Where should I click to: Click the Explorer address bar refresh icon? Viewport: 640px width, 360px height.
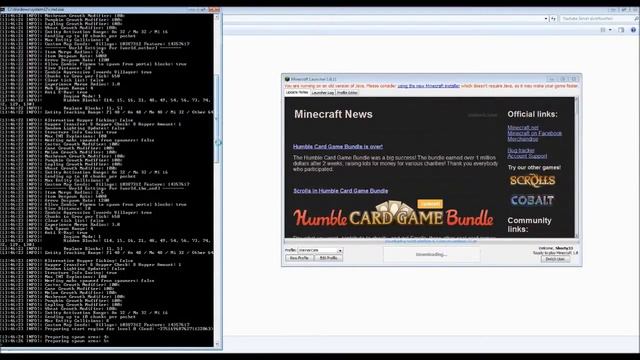553,19
